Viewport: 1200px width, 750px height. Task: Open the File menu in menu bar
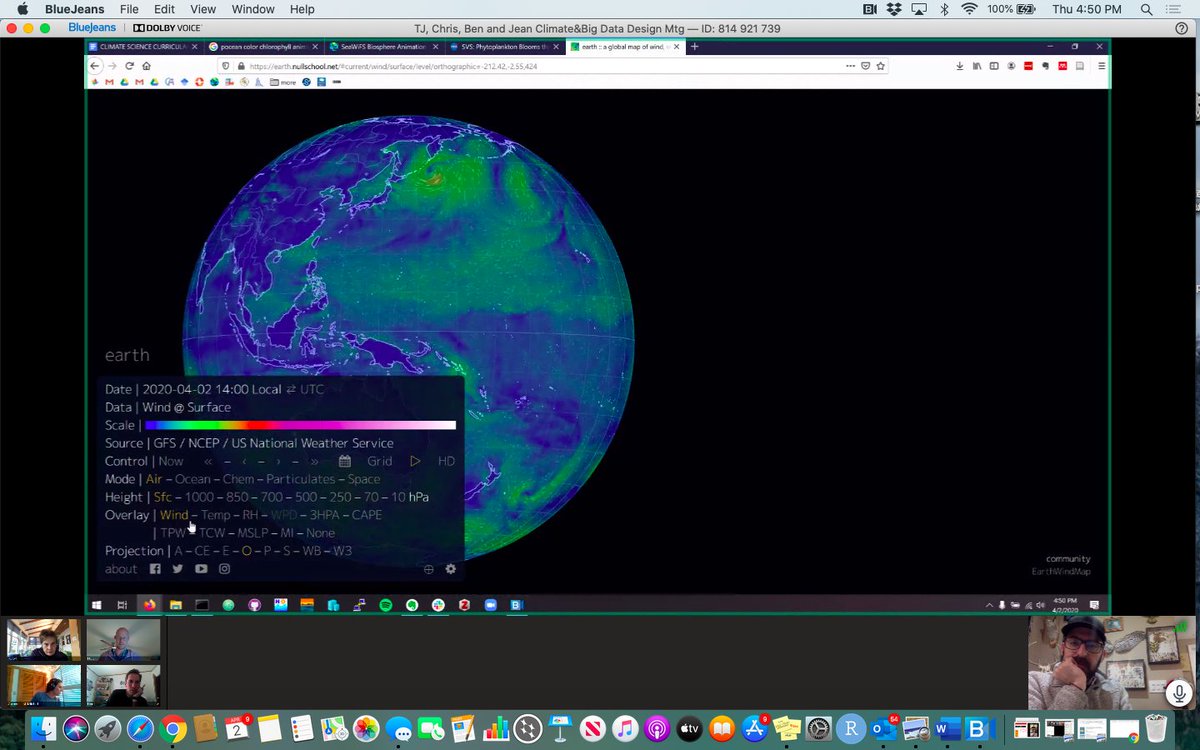click(x=129, y=9)
